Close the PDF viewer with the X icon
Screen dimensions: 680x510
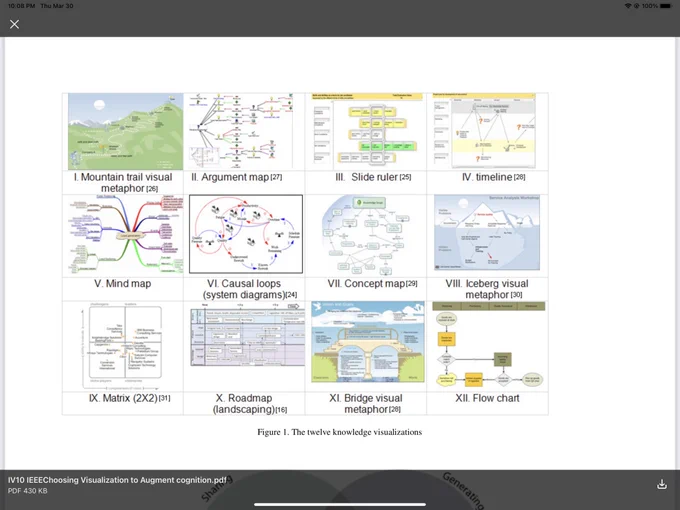click(14, 24)
